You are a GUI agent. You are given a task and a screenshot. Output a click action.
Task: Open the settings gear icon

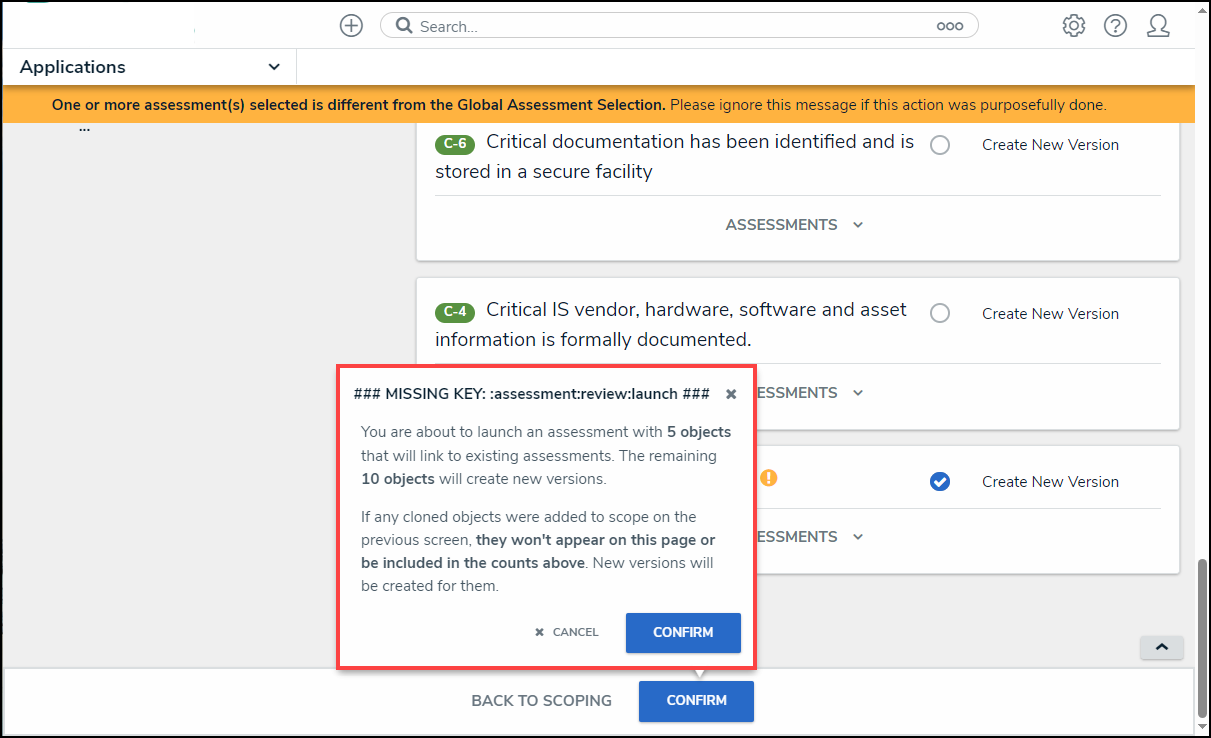(1074, 26)
